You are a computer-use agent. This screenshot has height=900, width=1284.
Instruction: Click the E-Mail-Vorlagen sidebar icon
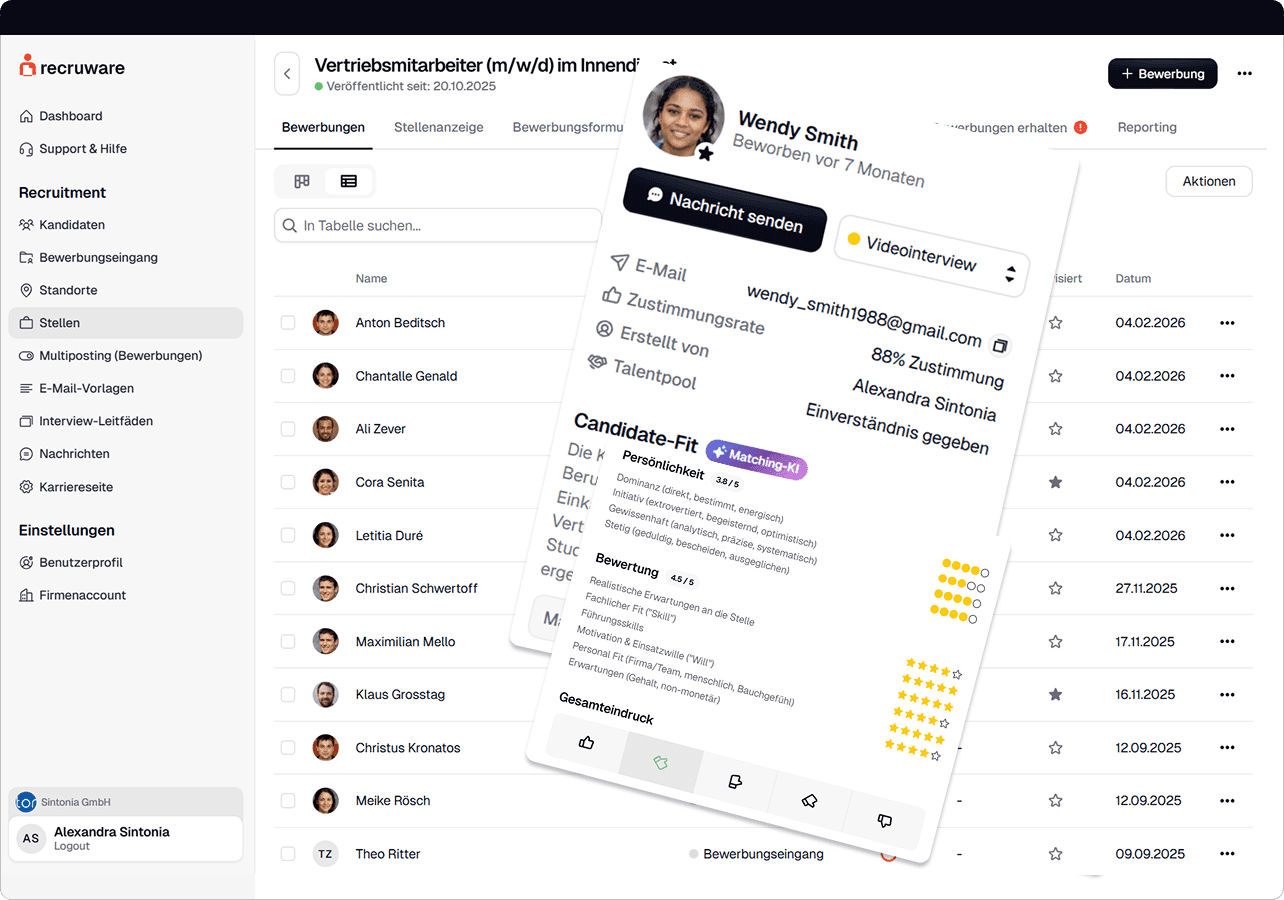click(x=27, y=388)
